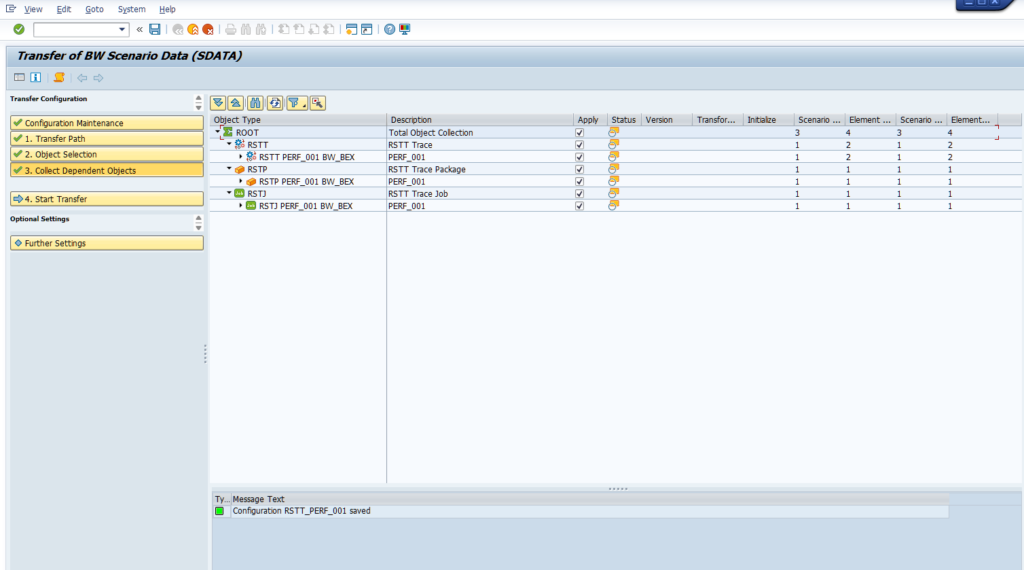Image resolution: width=1024 pixels, height=570 pixels.
Task: Click the Refresh icon above object tree
Action: (x=274, y=103)
